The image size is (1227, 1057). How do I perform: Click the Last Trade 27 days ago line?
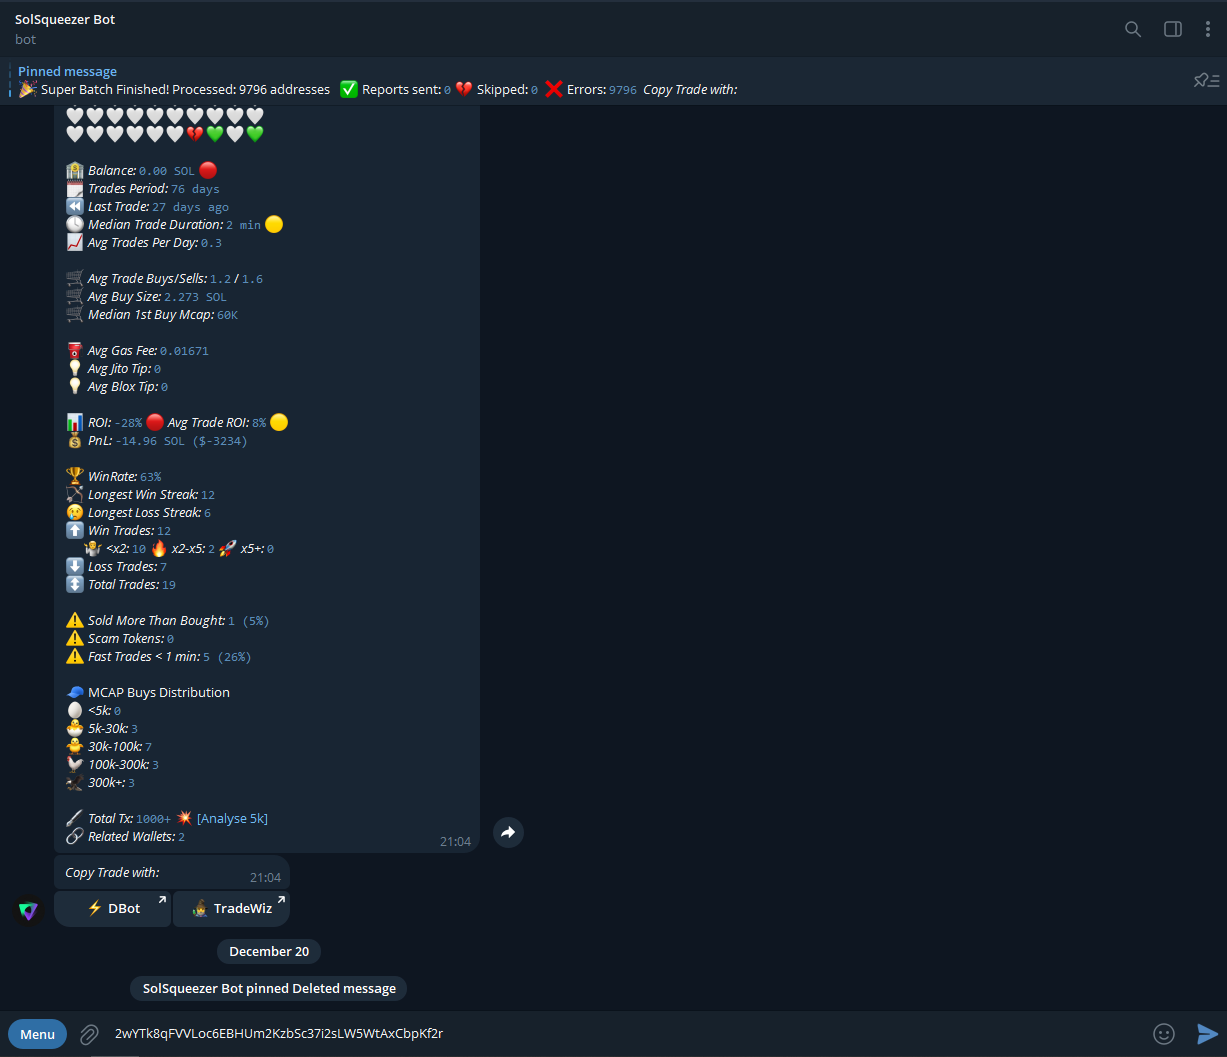[147, 207]
